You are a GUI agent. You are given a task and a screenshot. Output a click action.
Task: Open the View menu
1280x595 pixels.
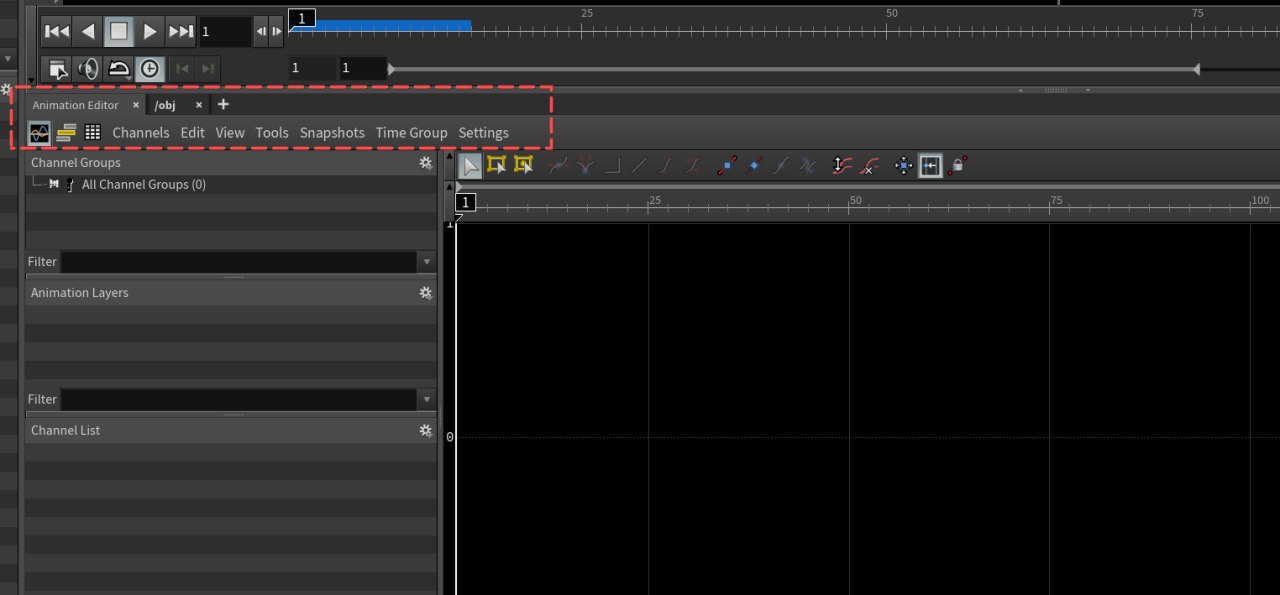pyautogui.click(x=230, y=133)
